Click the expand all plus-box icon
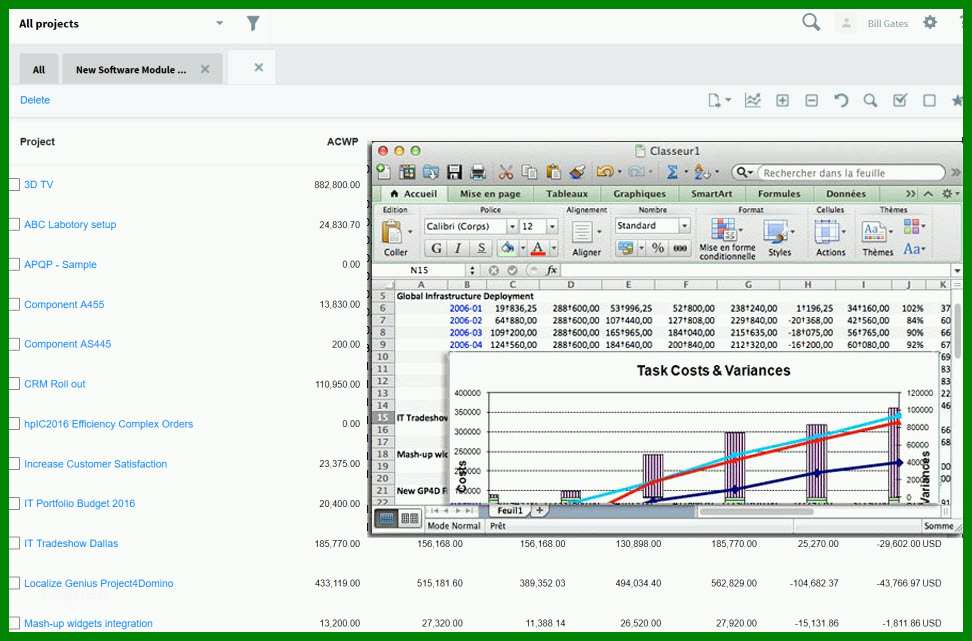 click(x=782, y=100)
